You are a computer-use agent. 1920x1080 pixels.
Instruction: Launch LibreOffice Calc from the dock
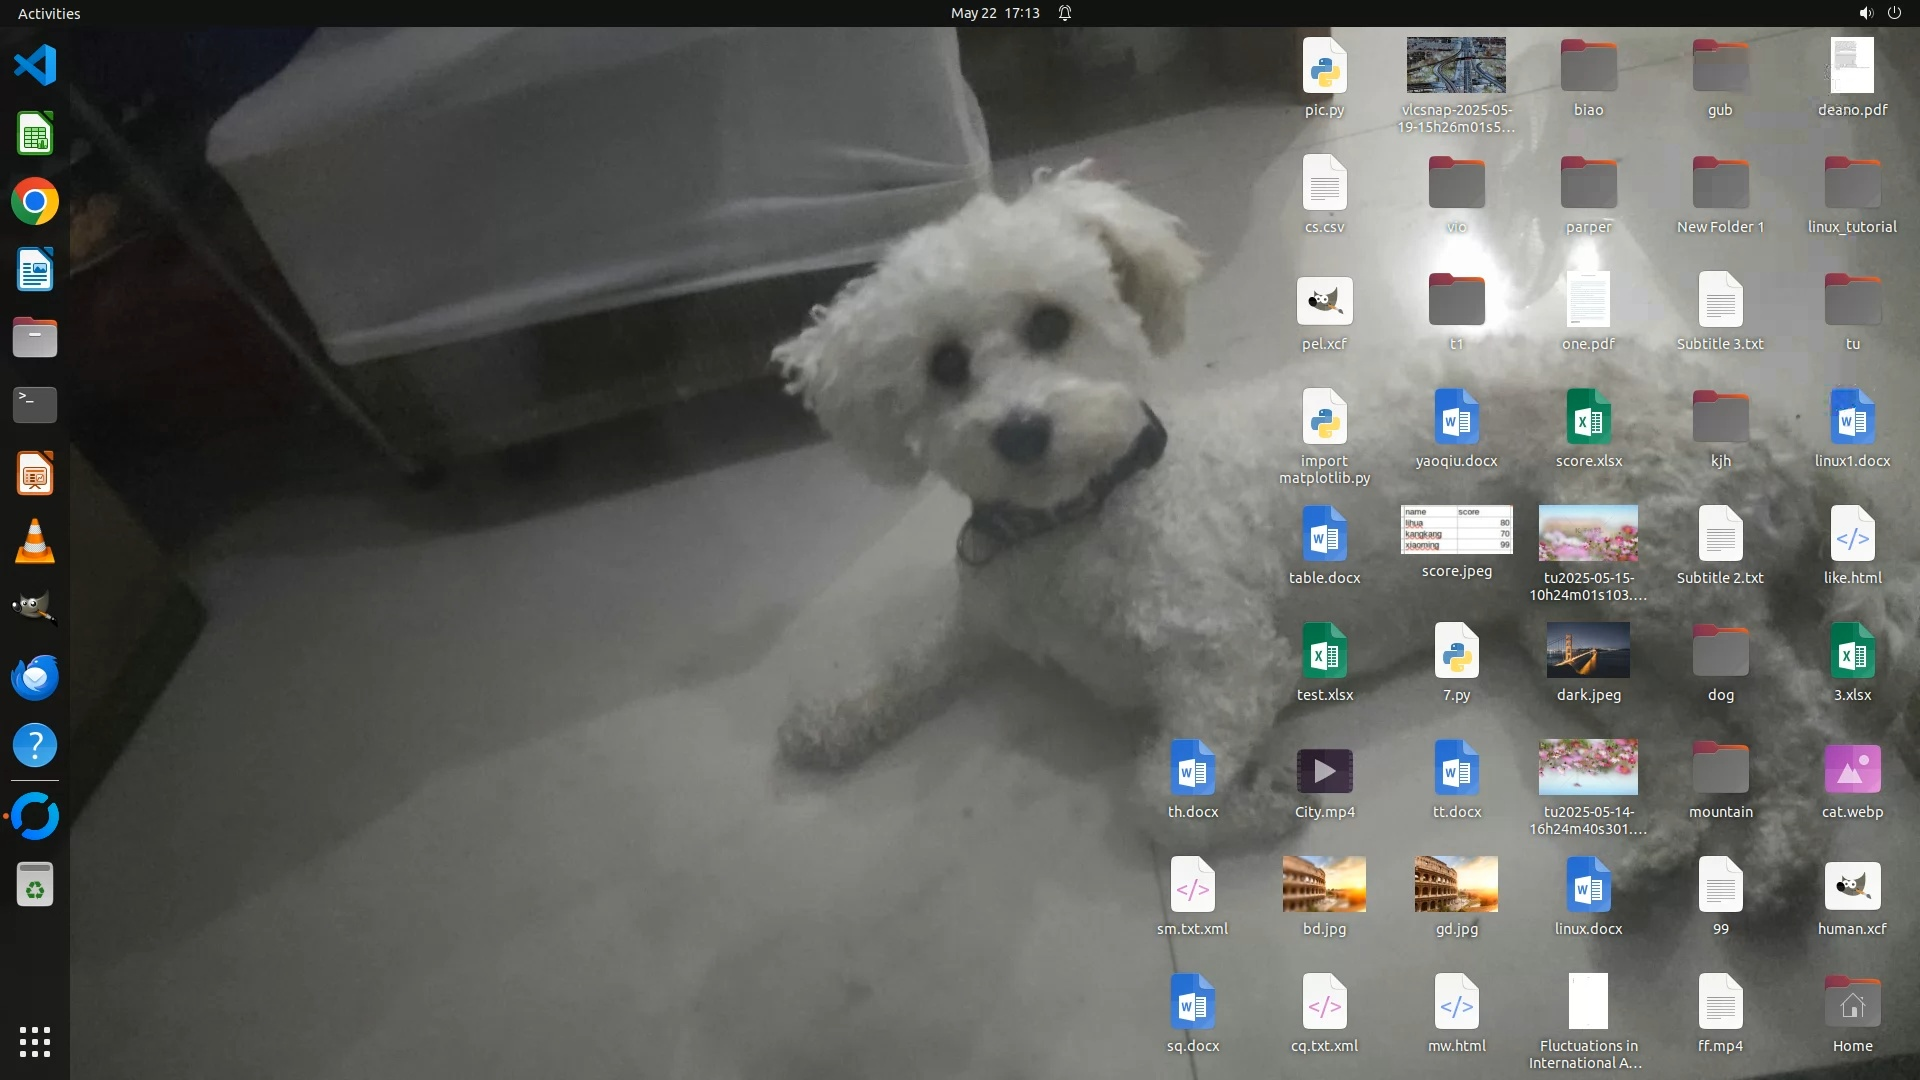[x=35, y=134]
